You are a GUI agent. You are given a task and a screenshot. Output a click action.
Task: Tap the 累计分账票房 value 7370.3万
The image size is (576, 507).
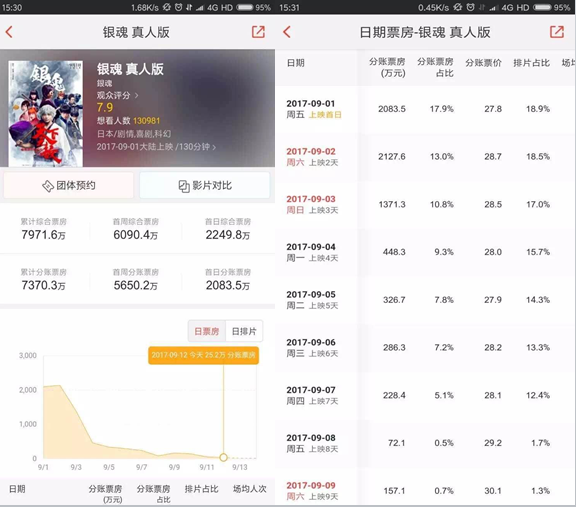[x=43, y=285]
